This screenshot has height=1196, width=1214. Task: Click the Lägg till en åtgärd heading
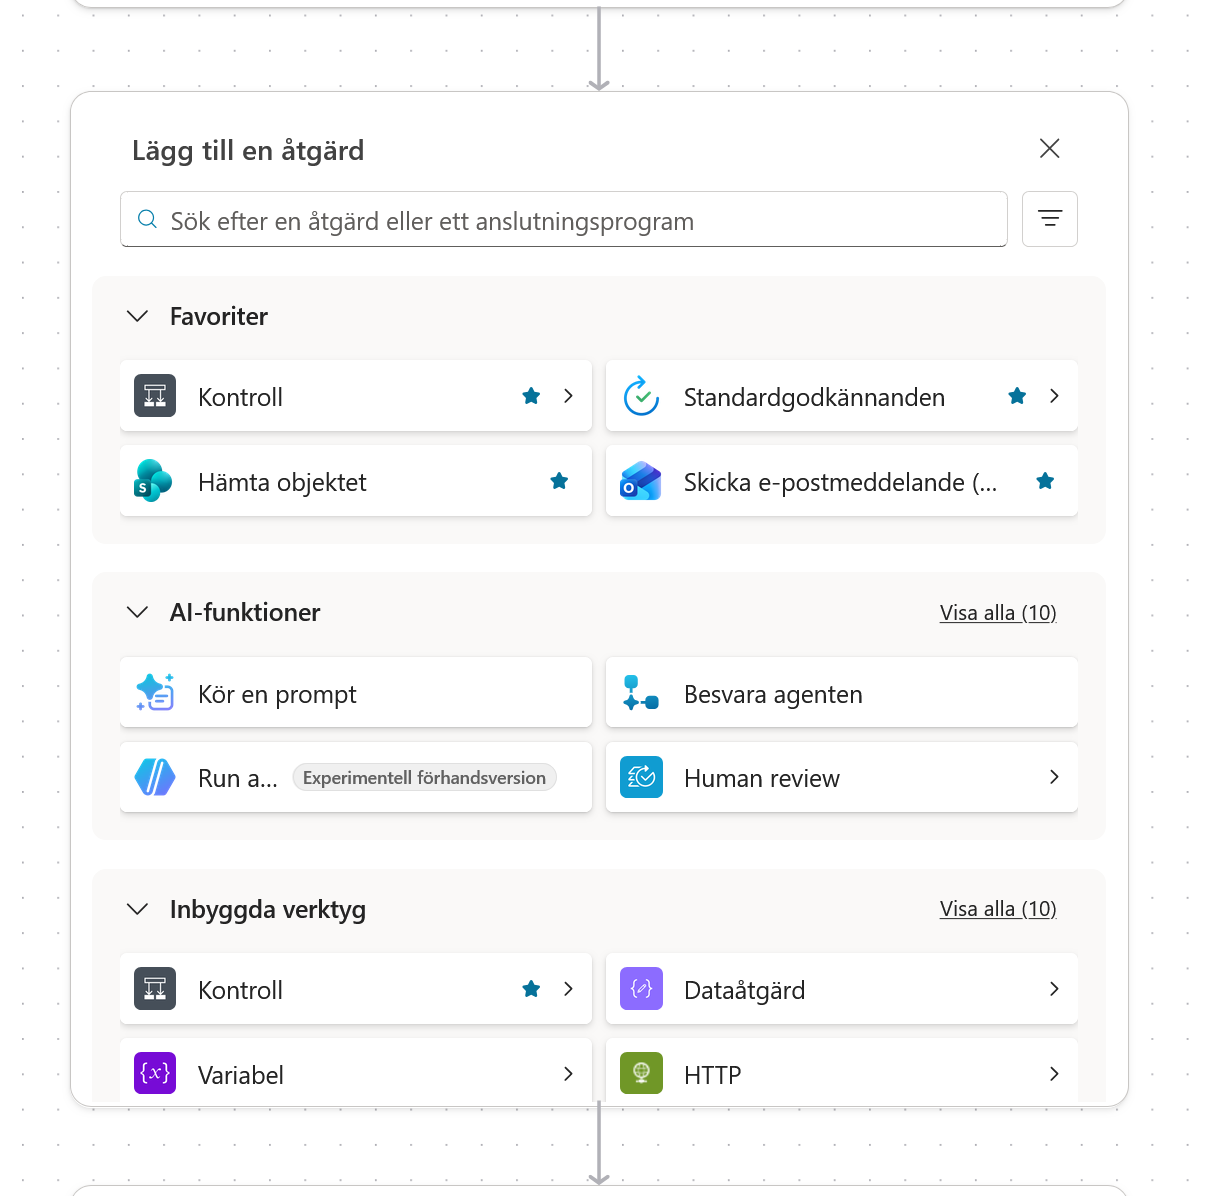248,150
